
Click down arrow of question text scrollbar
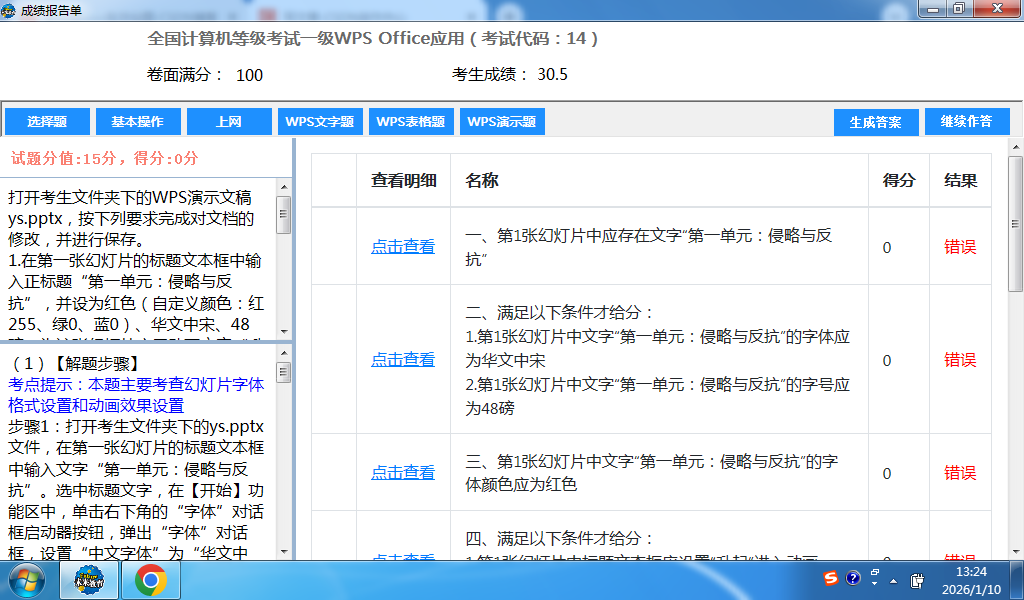point(284,332)
